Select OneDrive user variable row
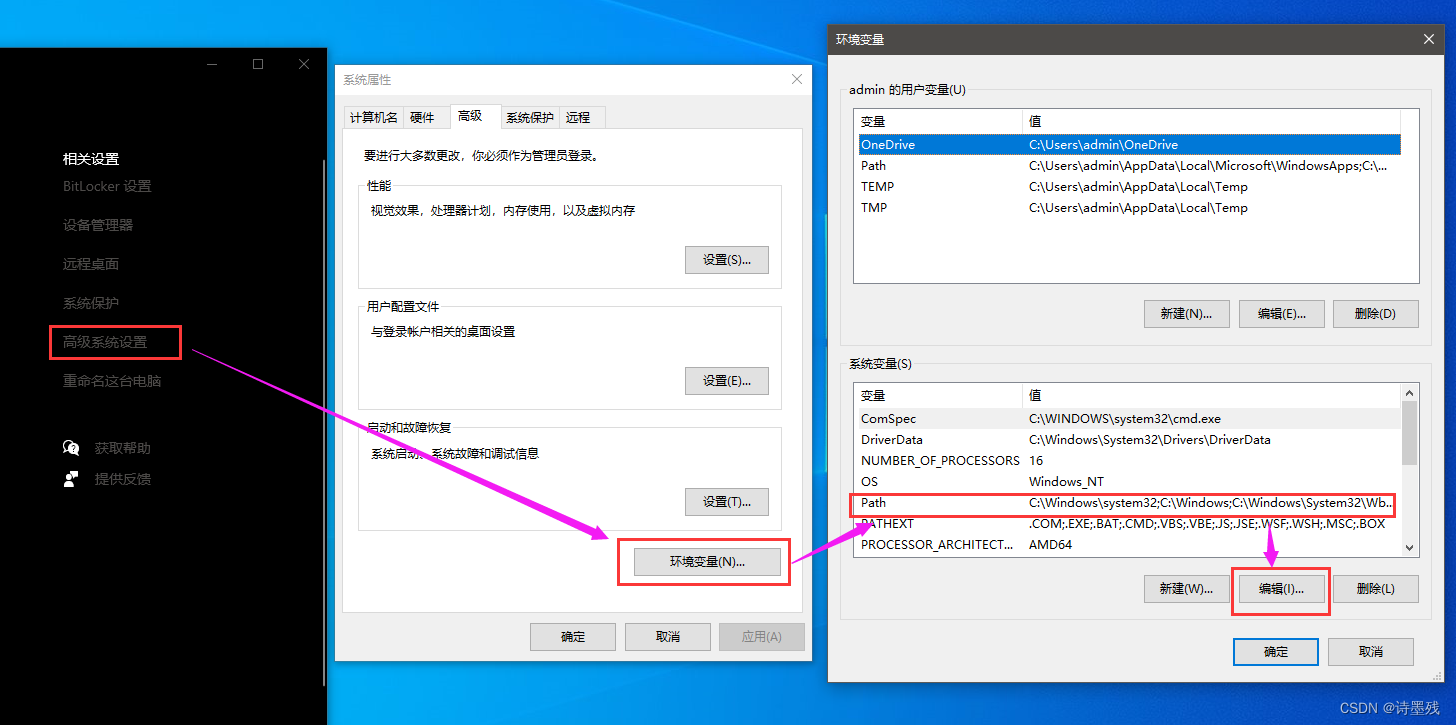Screen dimensions: 1456x725 pyautogui.click(x=1129, y=145)
